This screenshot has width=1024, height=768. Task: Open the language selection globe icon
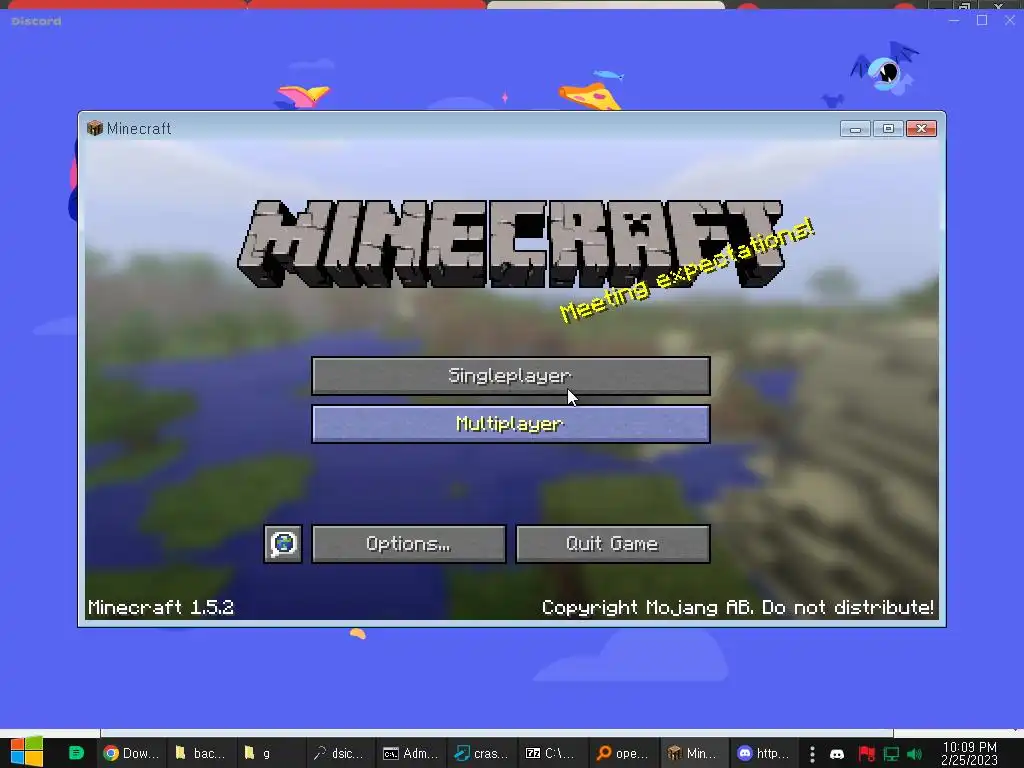(x=283, y=543)
